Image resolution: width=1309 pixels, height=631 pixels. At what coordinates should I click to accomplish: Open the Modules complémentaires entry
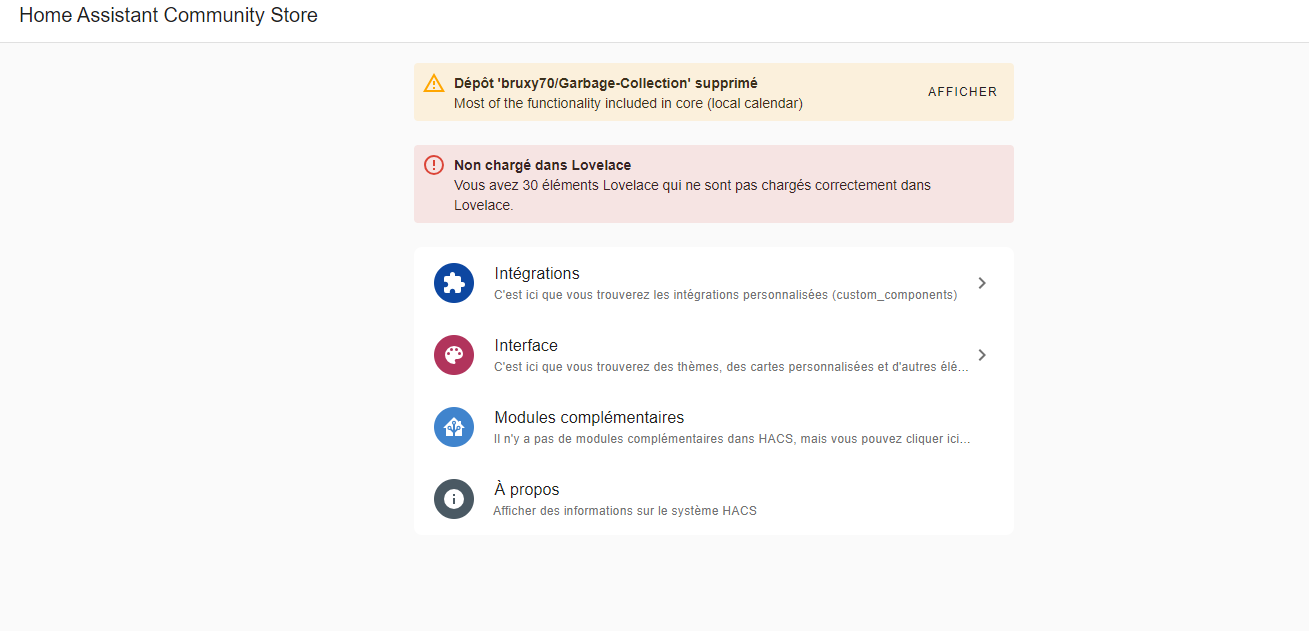[714, 427]
